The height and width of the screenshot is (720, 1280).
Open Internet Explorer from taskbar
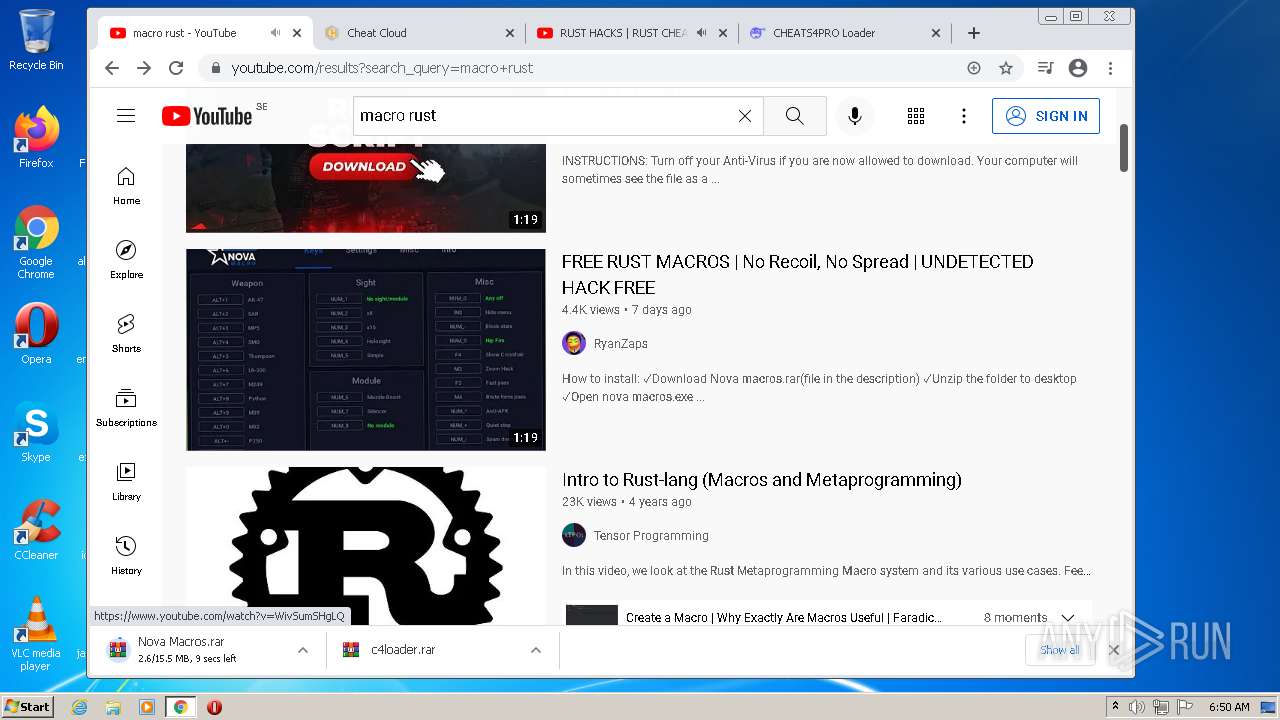(x=80, y=707)
